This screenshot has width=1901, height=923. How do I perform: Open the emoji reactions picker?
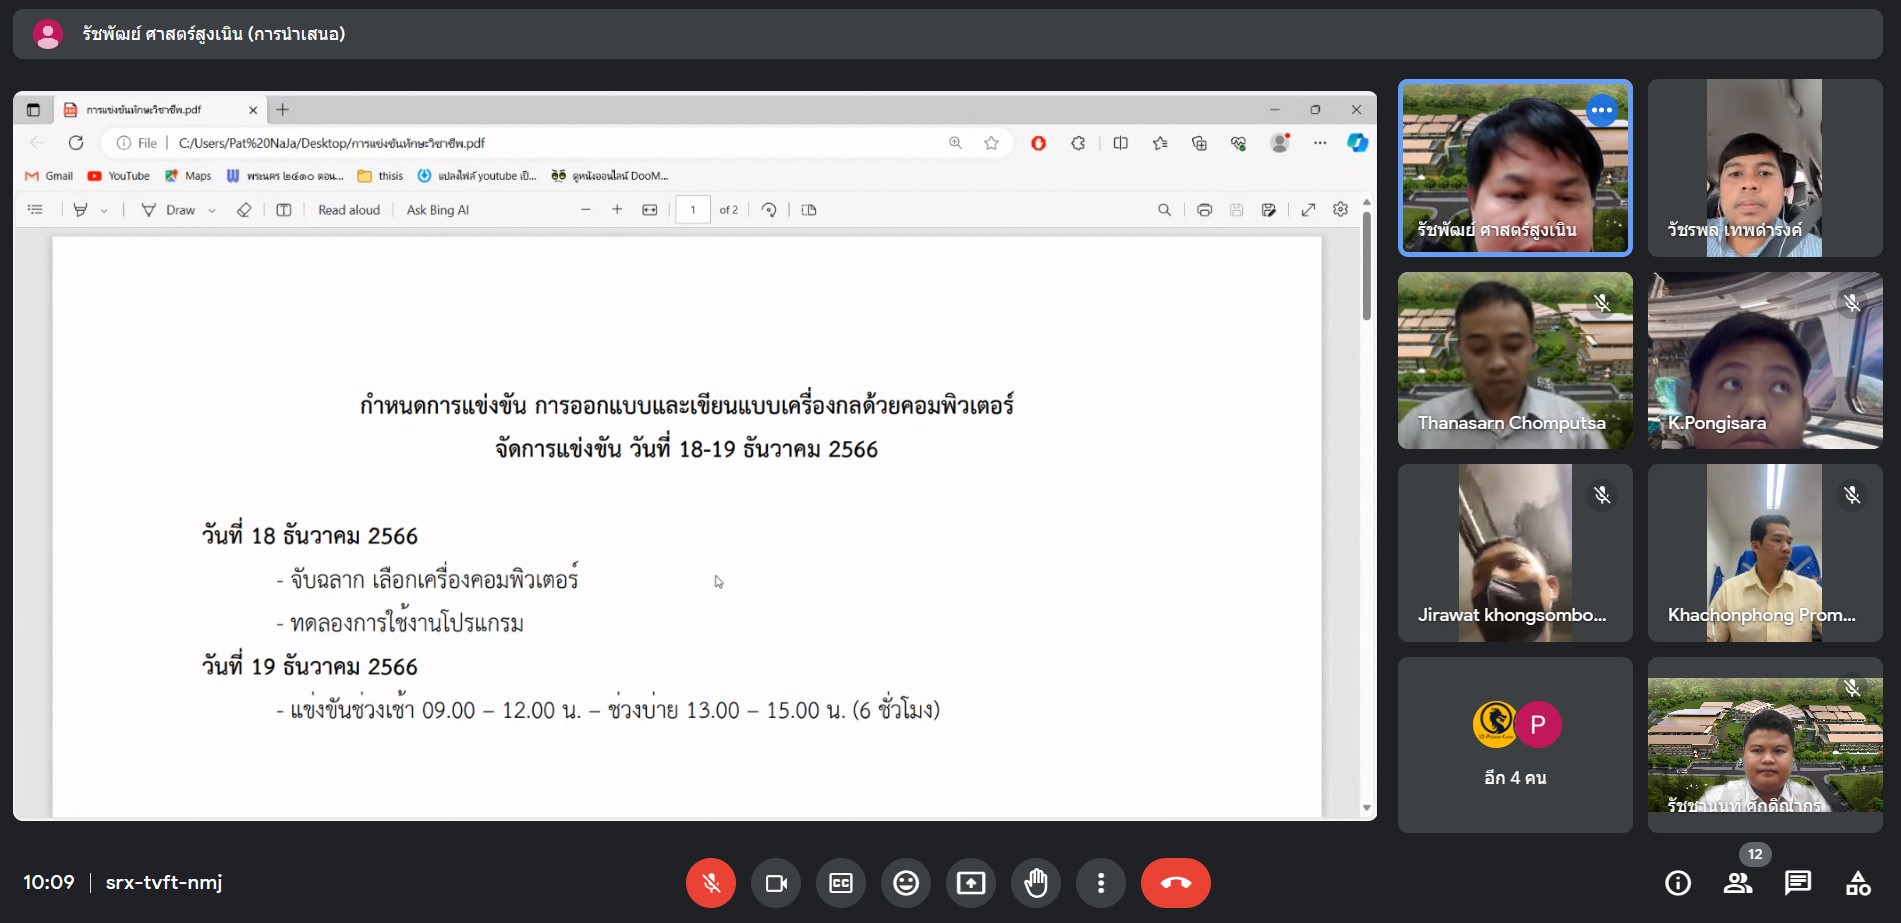906,883
